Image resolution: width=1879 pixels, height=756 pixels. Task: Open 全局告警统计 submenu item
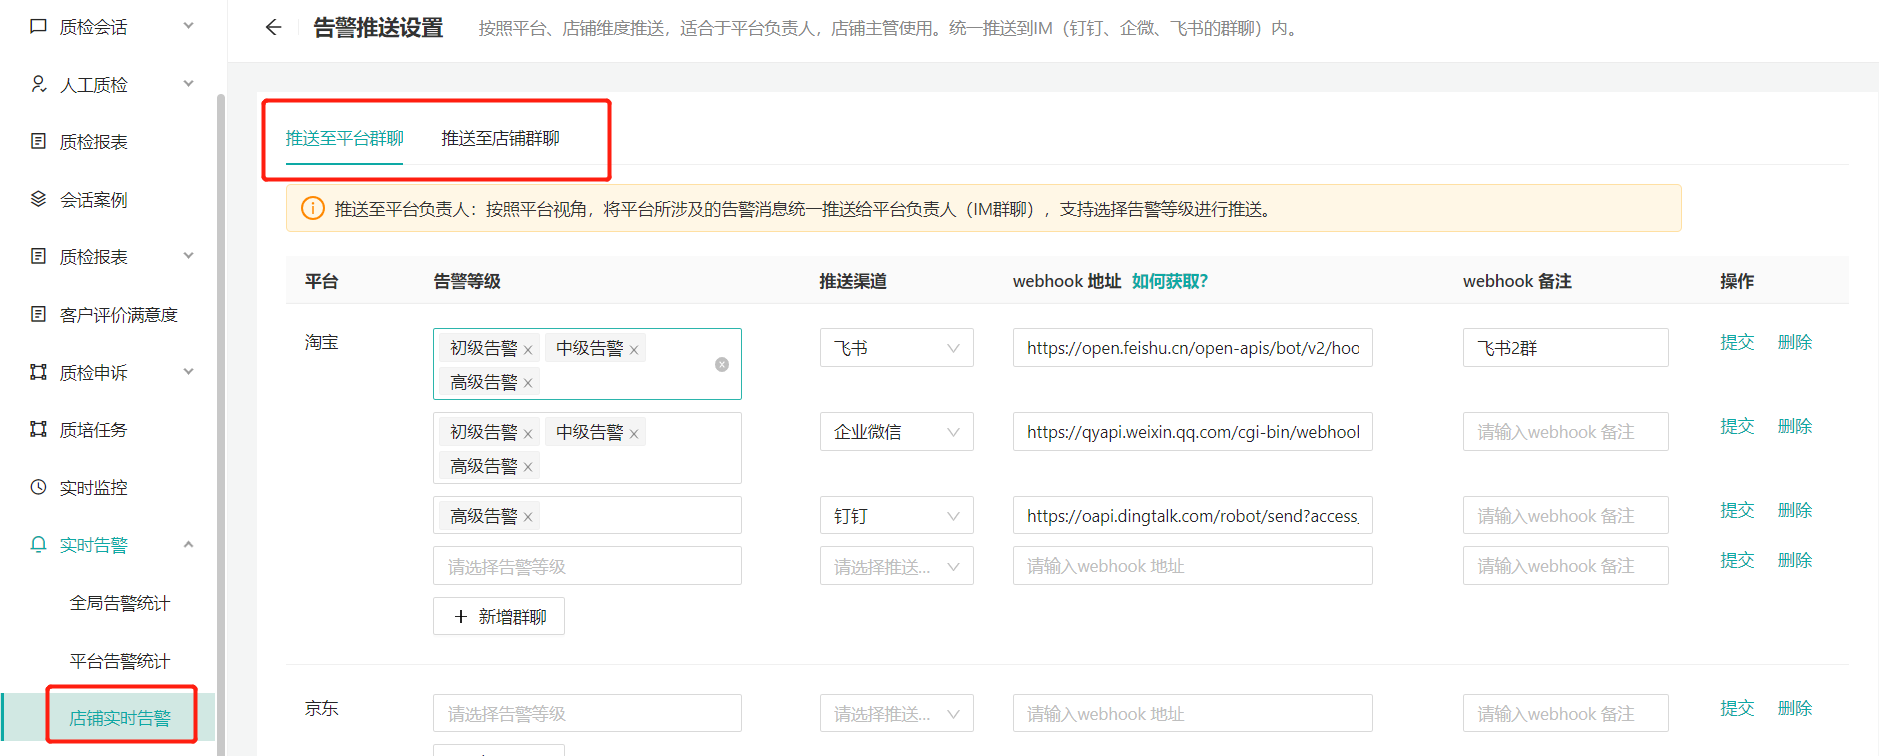click(120, 603)
